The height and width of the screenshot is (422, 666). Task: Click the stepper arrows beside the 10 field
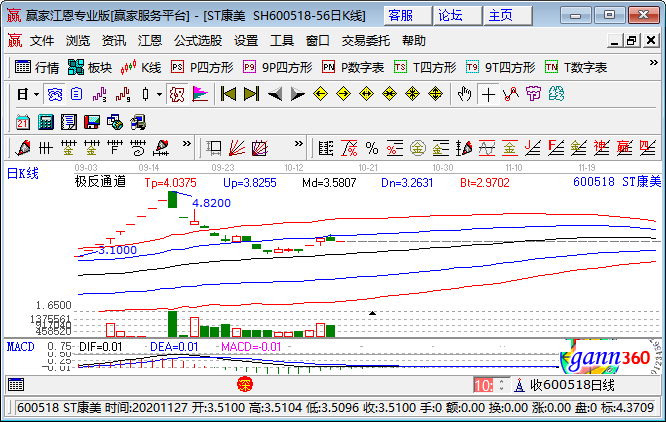click(501, 385)
